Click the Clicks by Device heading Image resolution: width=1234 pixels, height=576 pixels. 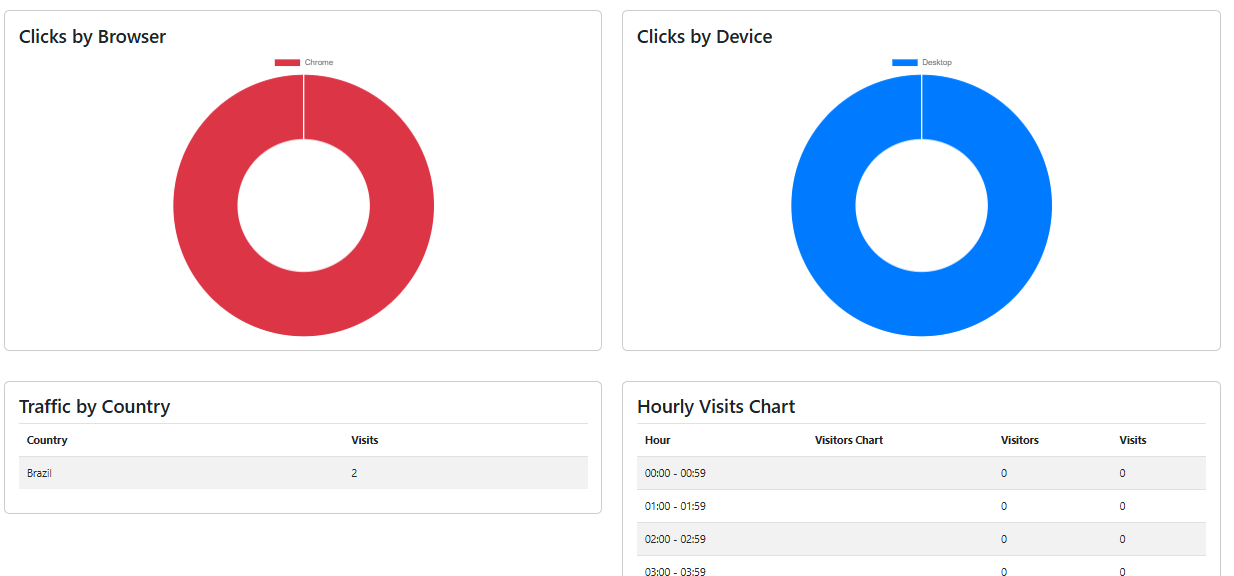pyautogui.click(x=704, y=37)
